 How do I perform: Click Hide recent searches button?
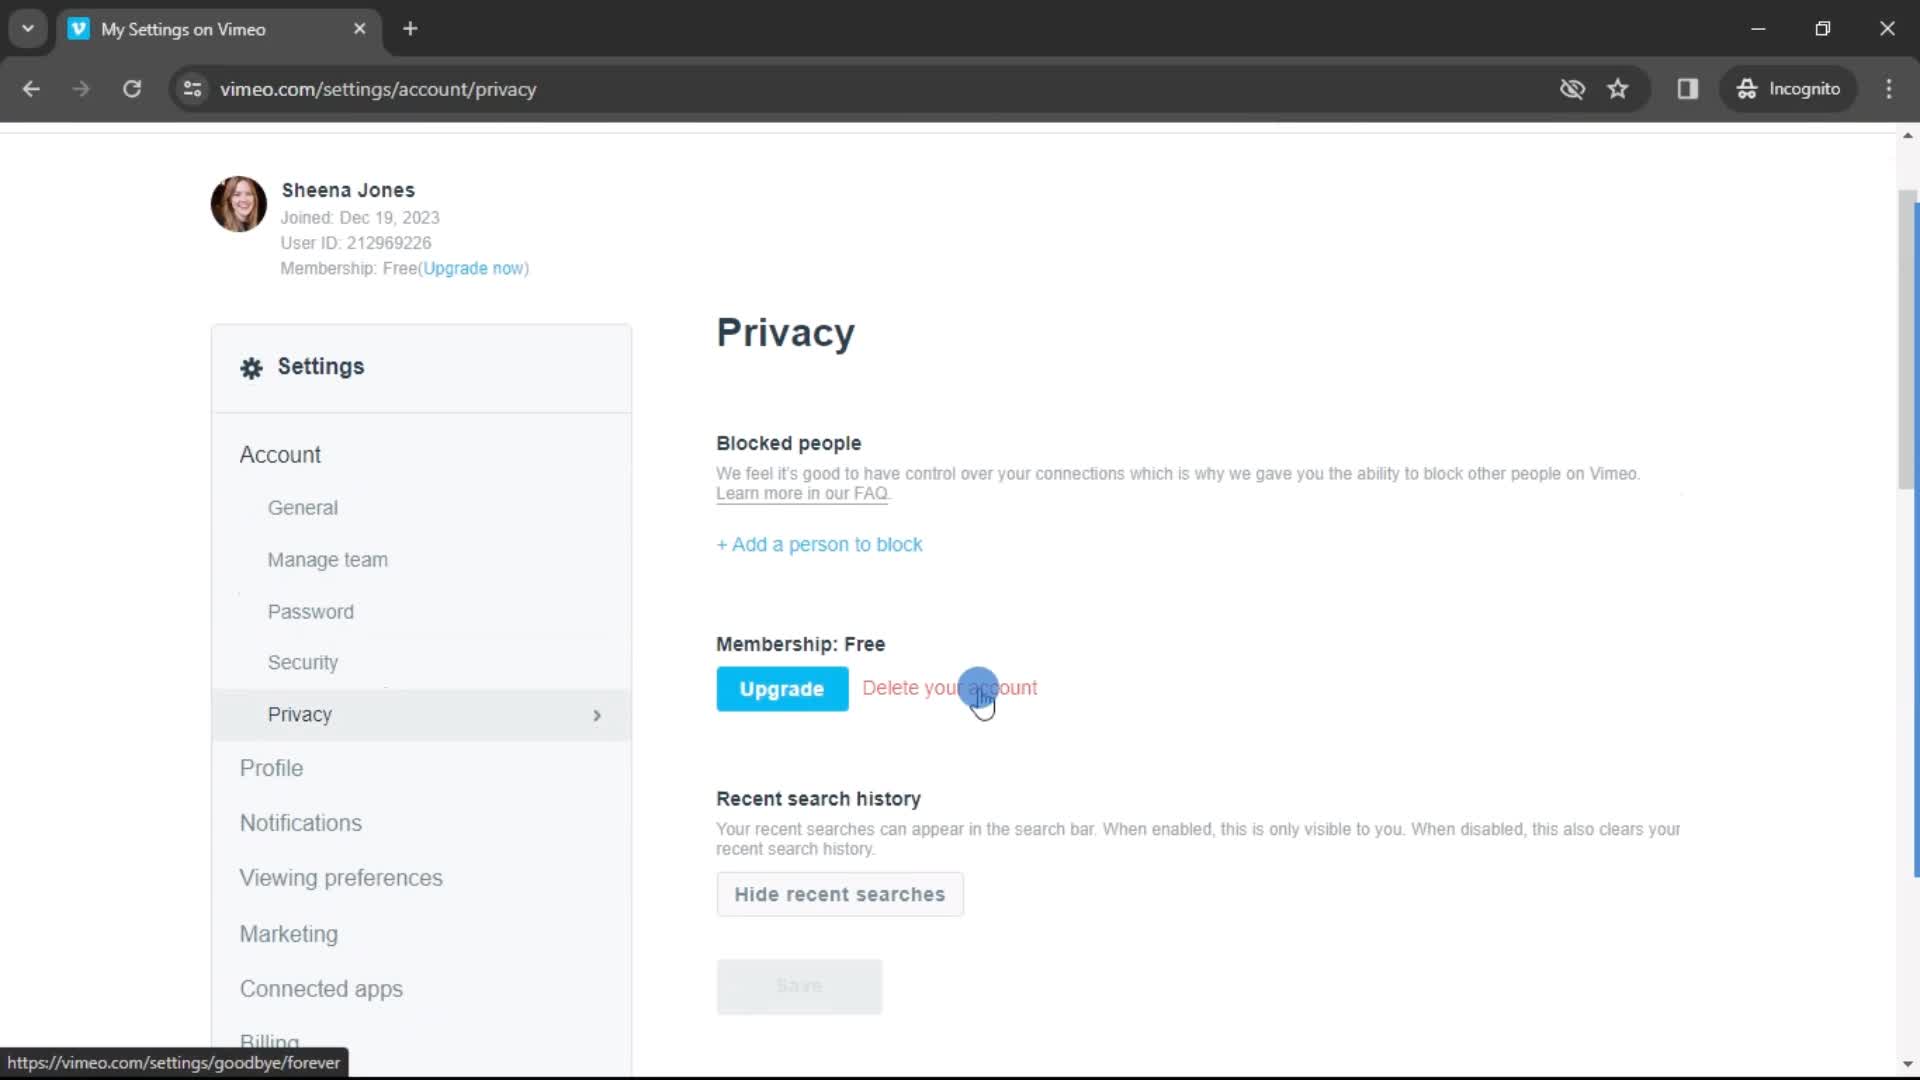pos(839,894)
